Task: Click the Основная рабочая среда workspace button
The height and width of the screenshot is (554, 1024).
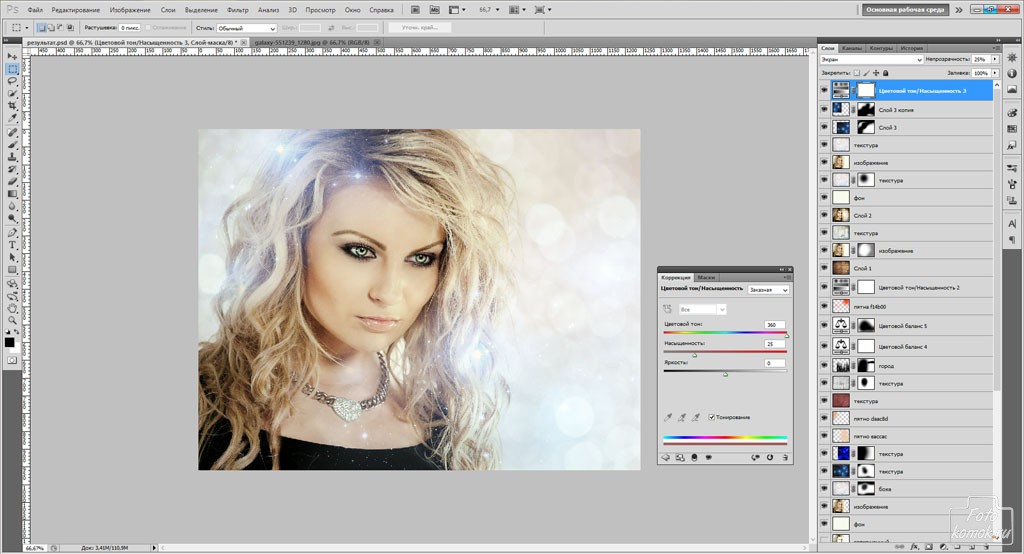Action: (x=906, y=10)
